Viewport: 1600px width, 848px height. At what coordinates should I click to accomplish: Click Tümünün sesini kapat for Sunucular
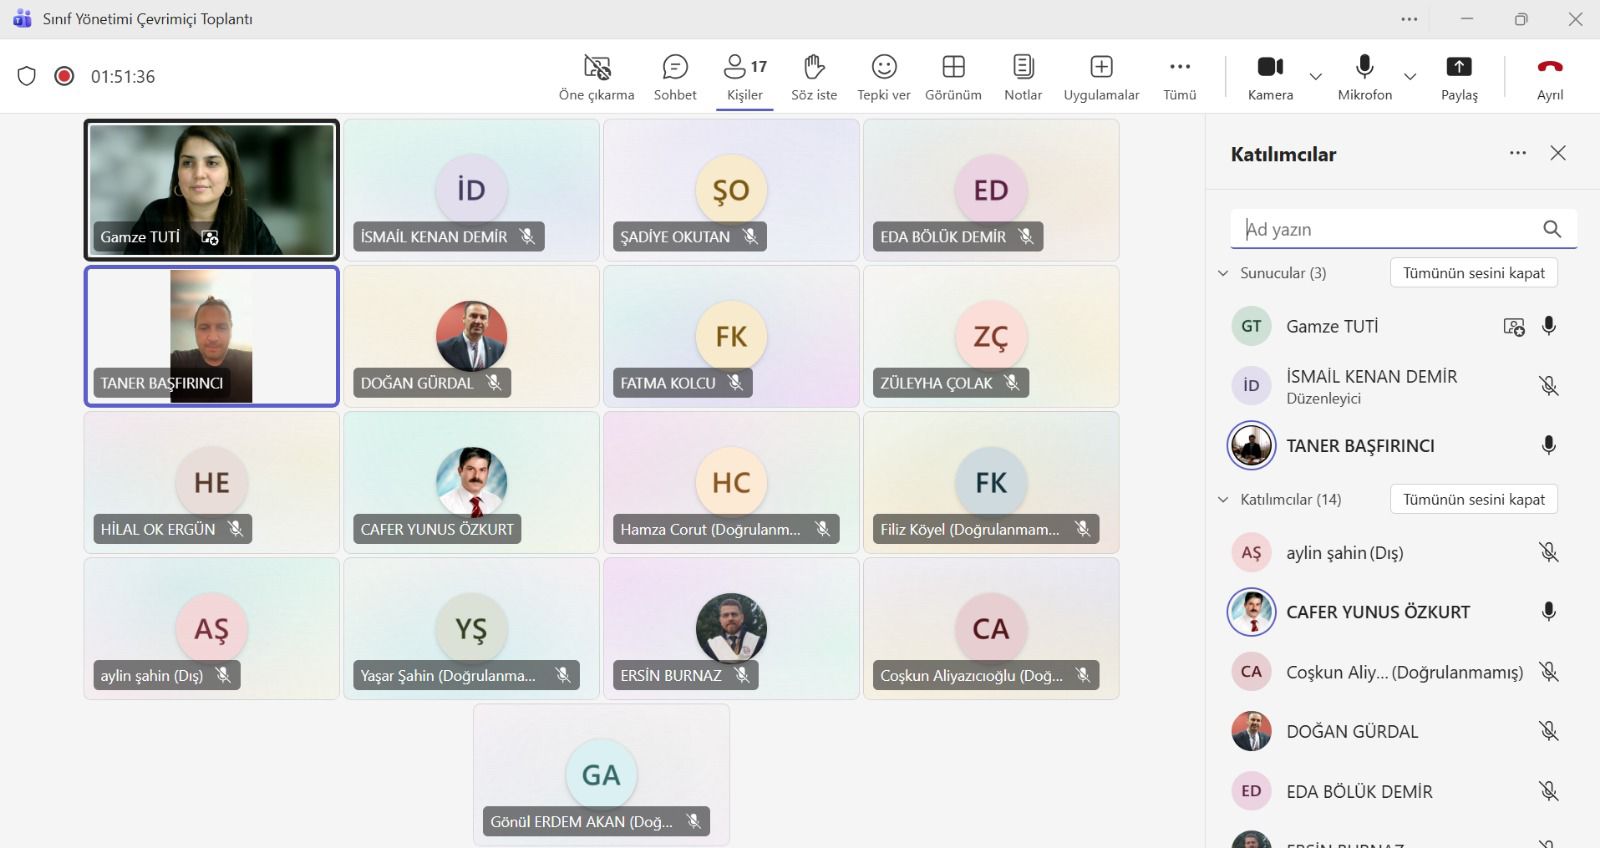click(x=1473, y=273)
